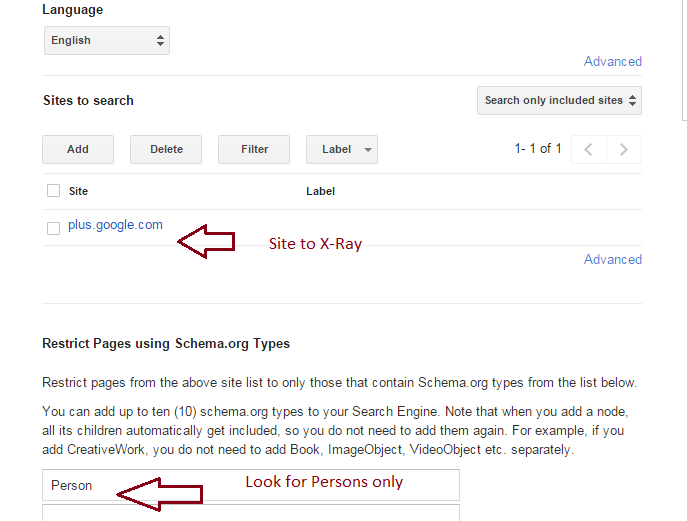Check the plus.google.com row checkbox
Viewport: 687px width, 521px height.
pos(54,228)
